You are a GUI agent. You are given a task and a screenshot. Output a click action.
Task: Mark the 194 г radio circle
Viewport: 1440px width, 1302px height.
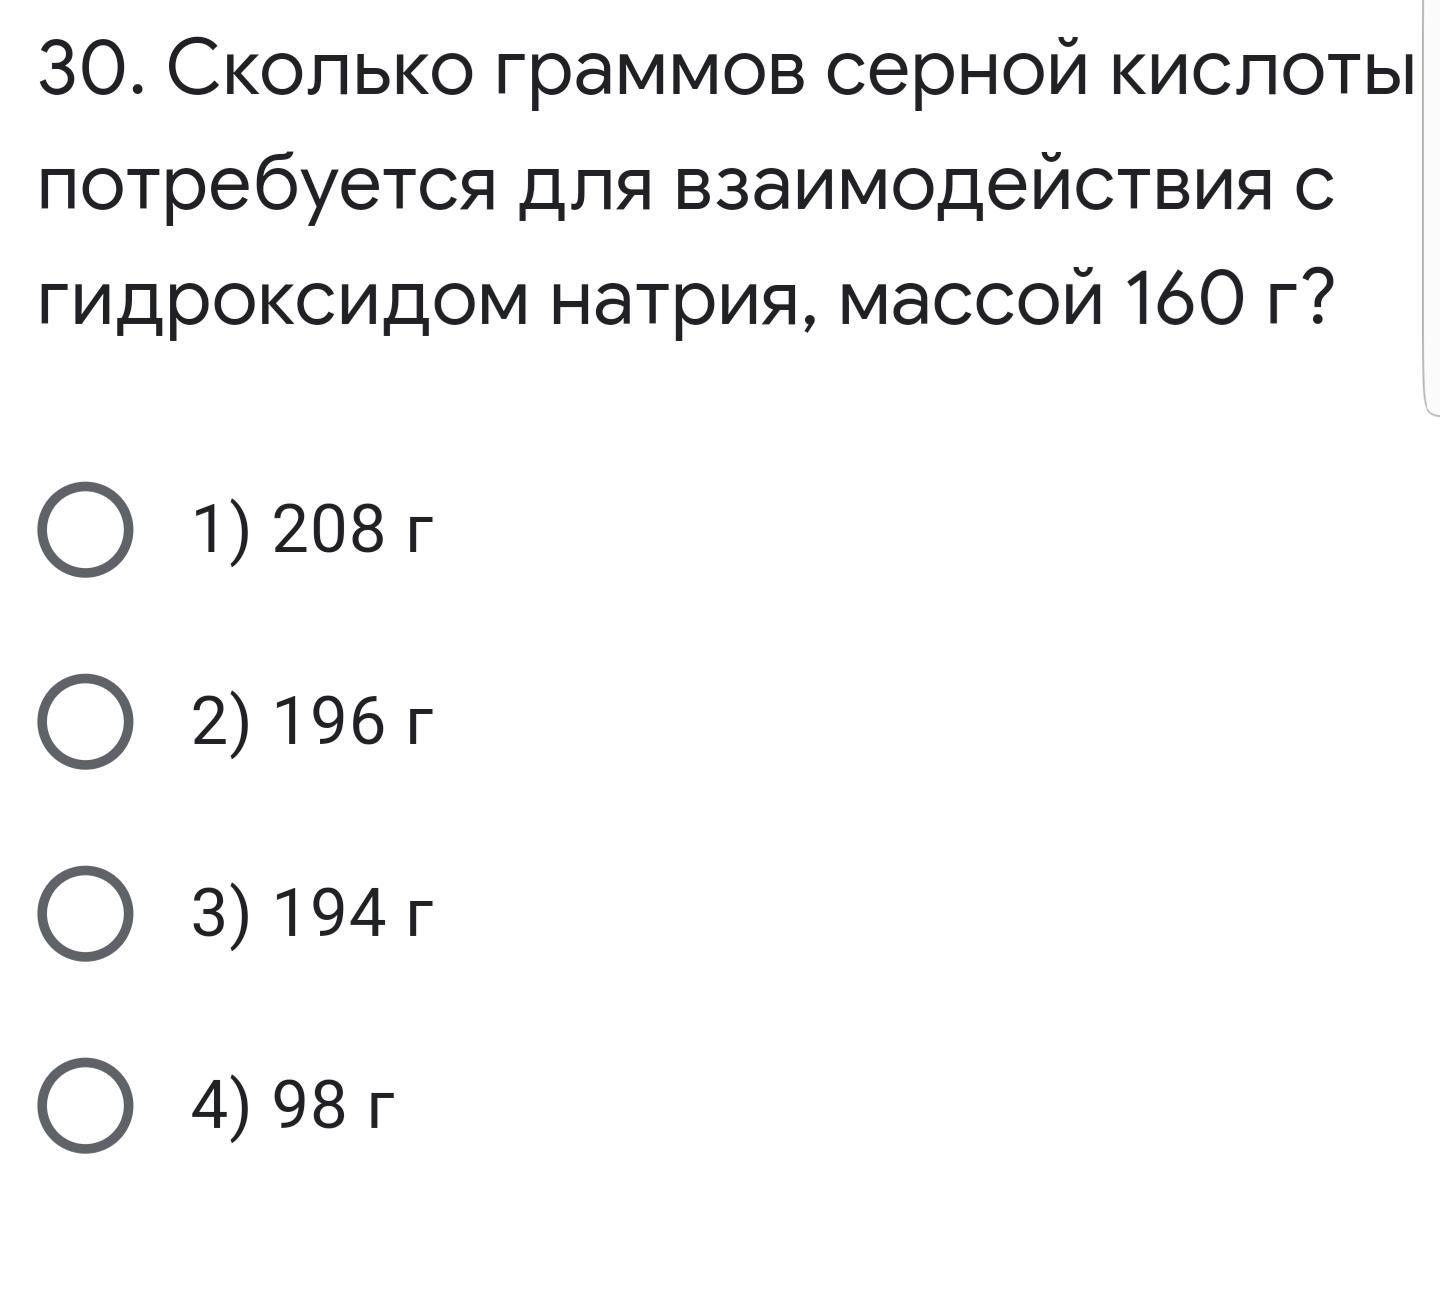[x=85, y=914]
